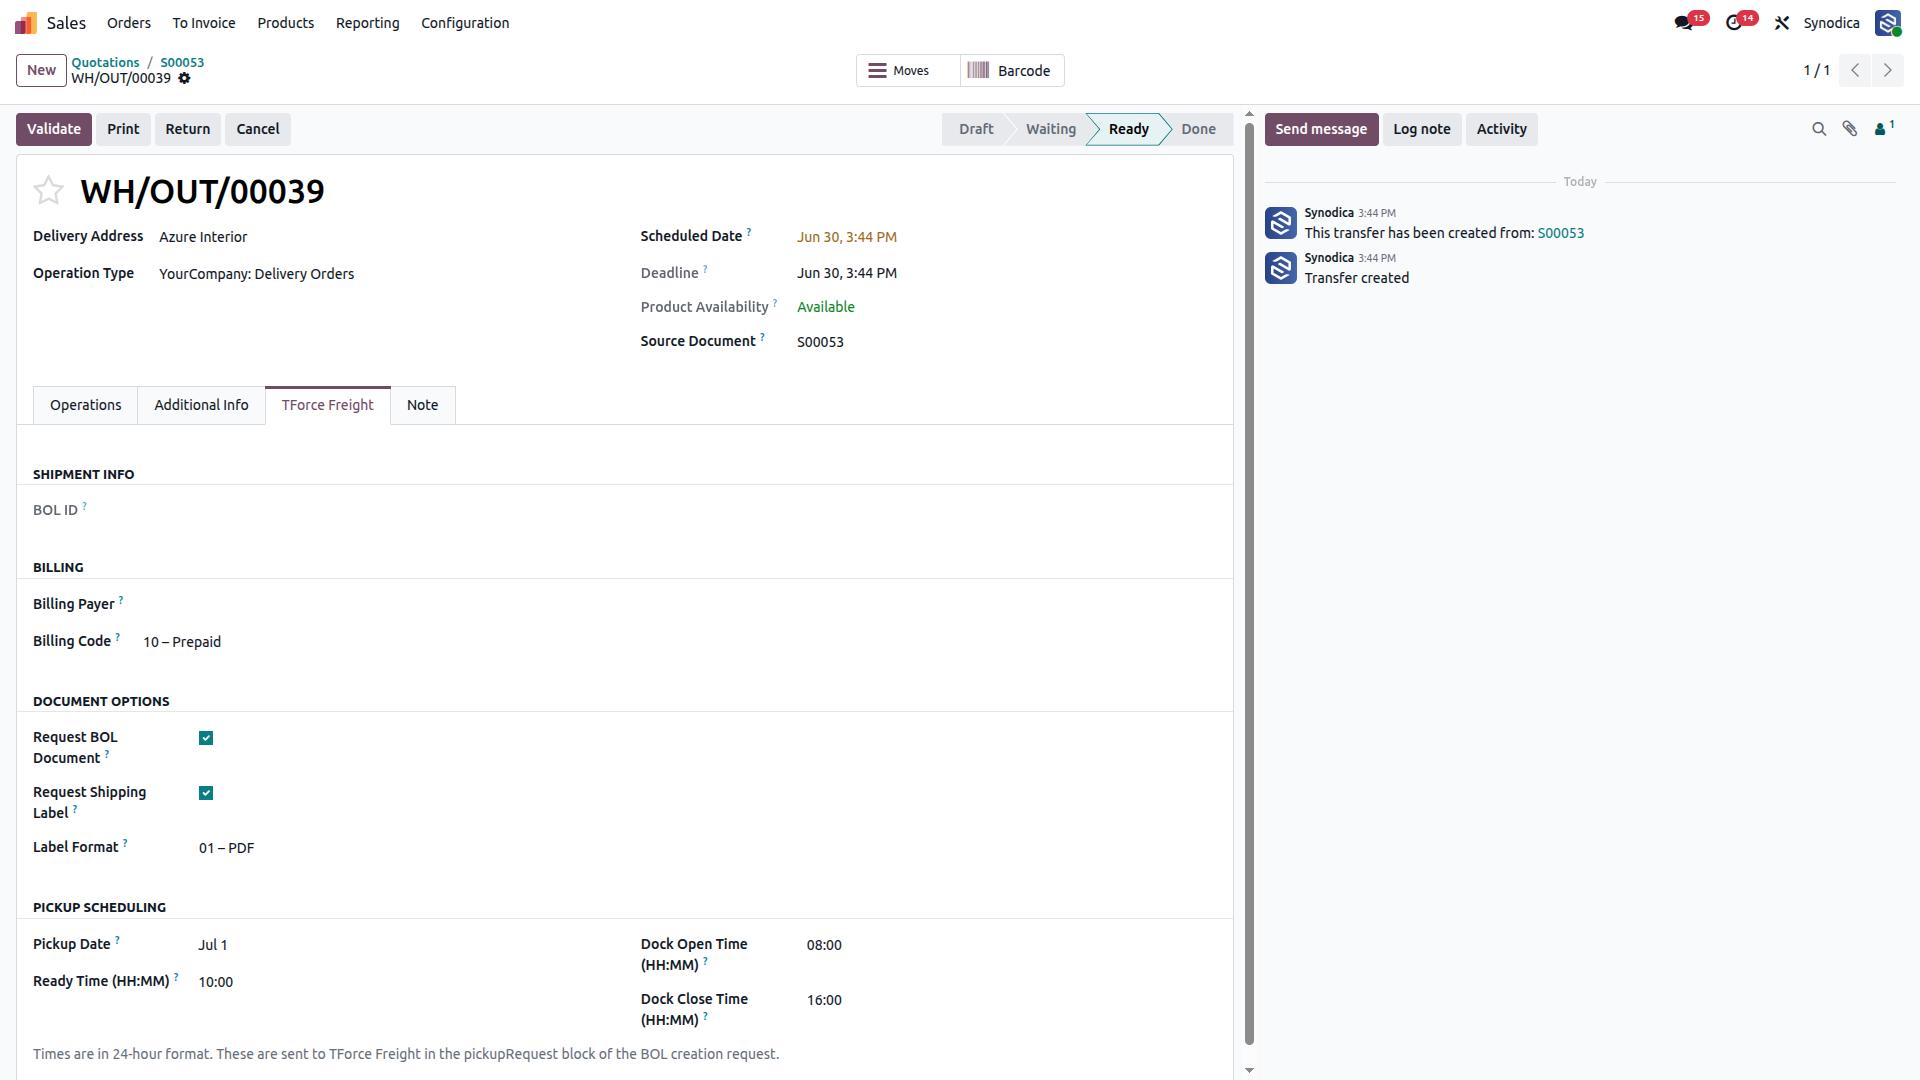Open the conversations chat icon
Viewport: 1920px width, 1080px height.
point(1684,22)
